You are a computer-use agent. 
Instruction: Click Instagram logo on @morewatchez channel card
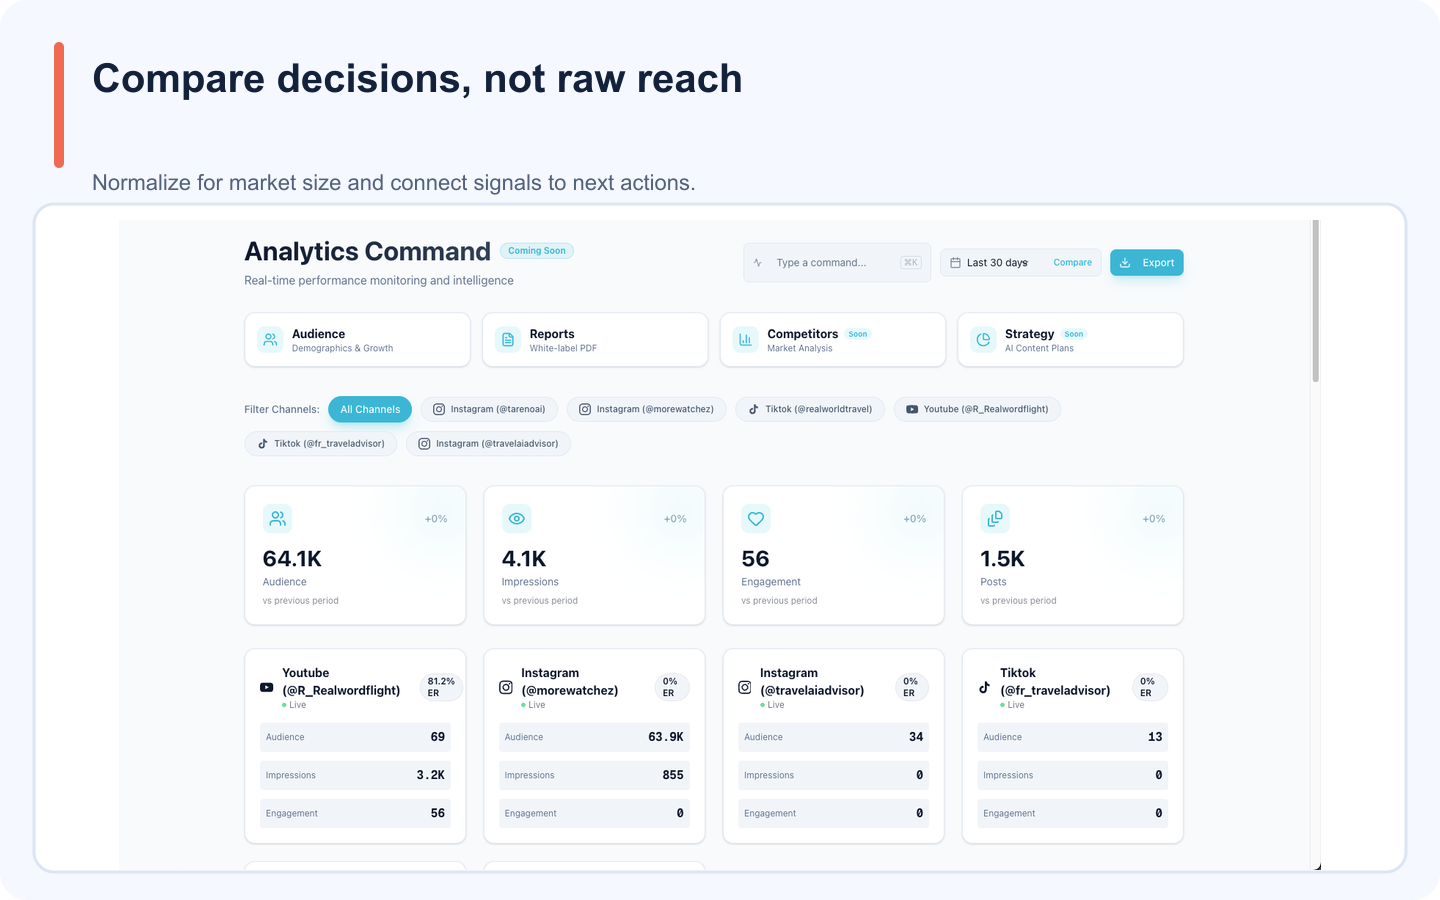pos(506,687)
